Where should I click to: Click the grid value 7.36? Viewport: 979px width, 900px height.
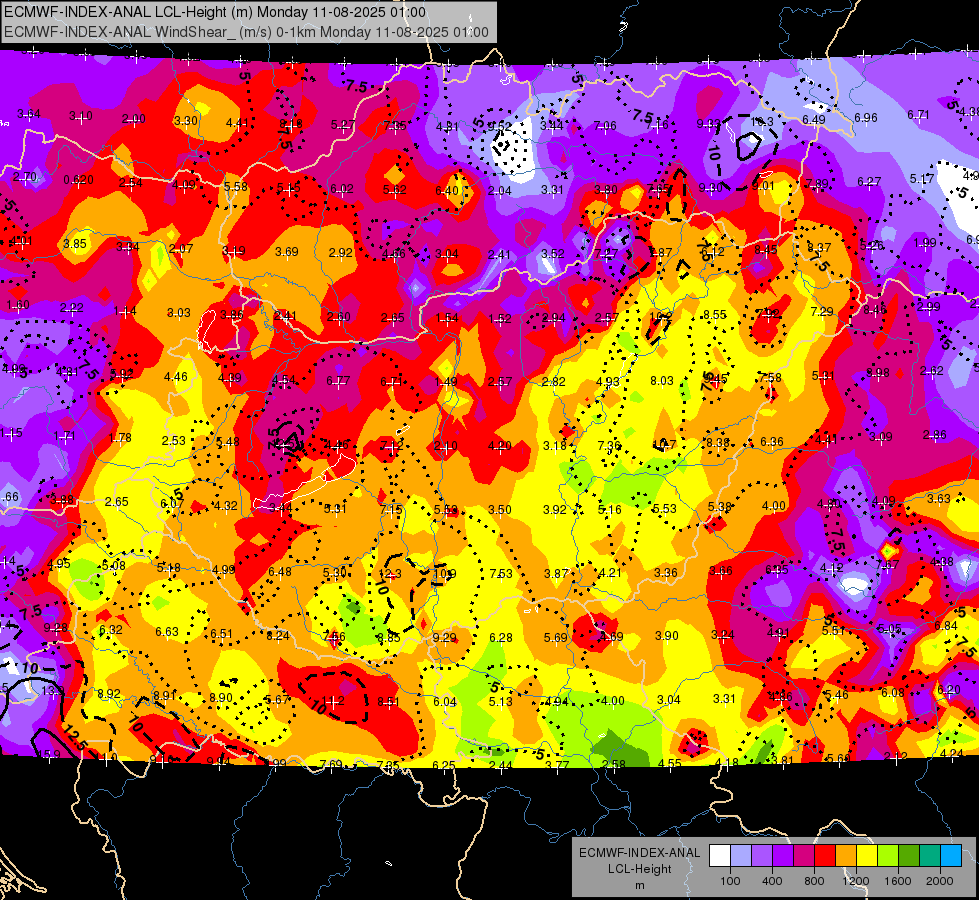(x=609, y=445)
